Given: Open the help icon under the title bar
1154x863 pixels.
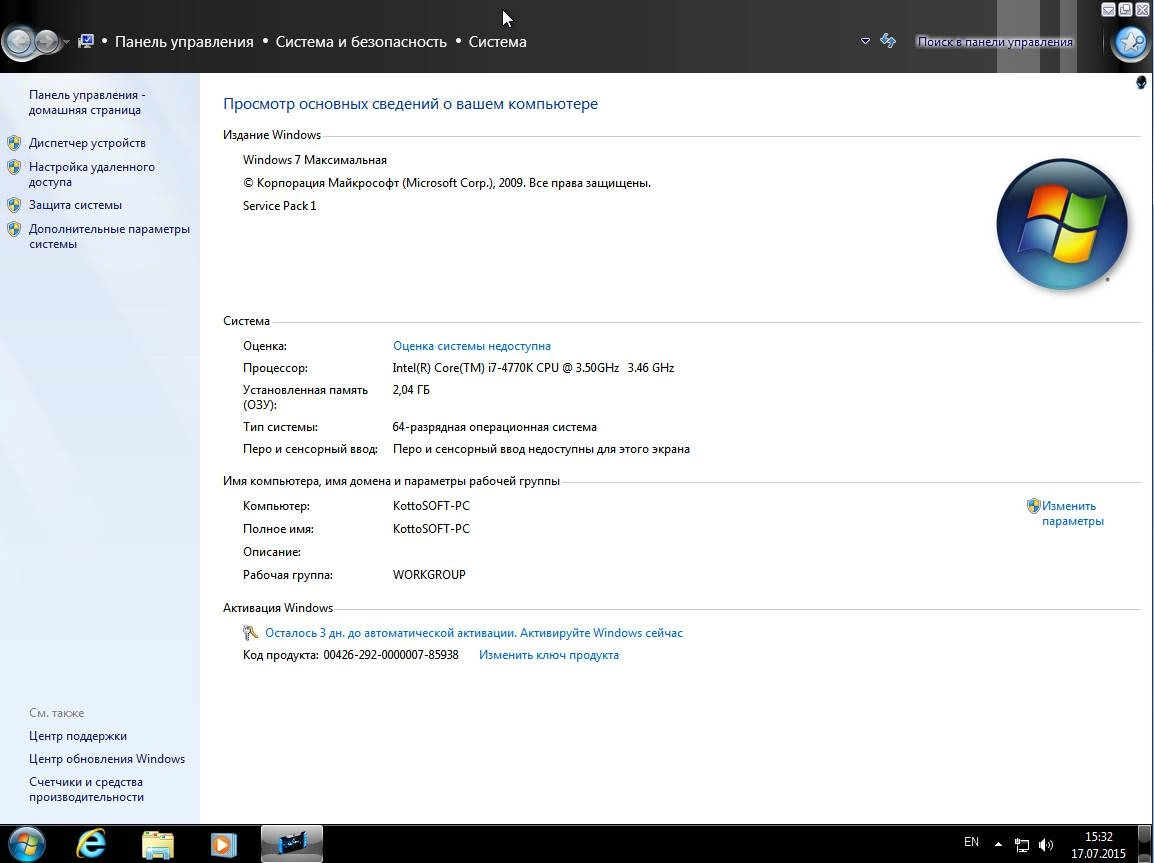Looking at the screenshot, I should [x=1141, y=82].
